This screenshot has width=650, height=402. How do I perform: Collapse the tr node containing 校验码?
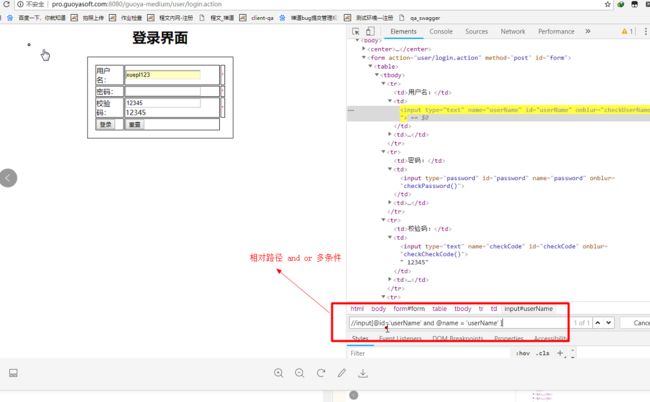point(383,220)
